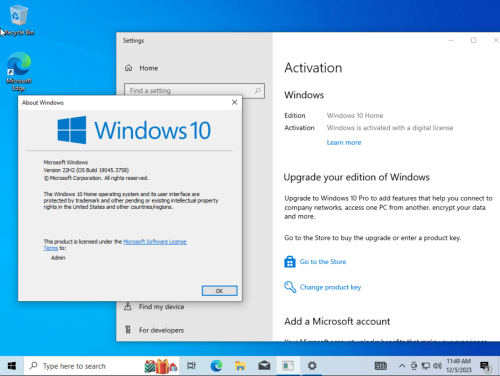Click the Settings gear in the taskbar
Viewport: 500px width, 376px height.
(312, 366)
